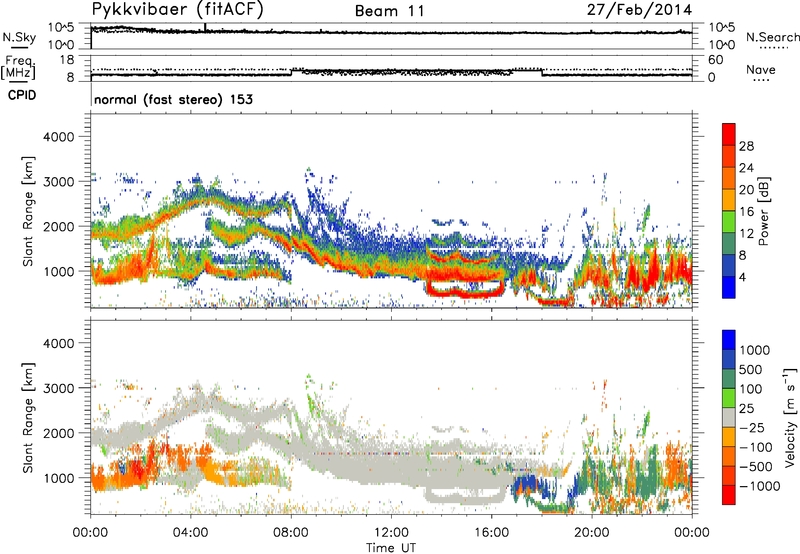This screenshot has width=800, height=554.
Task: Click the 4000 tick on power panel
Action: coord(58,137)
